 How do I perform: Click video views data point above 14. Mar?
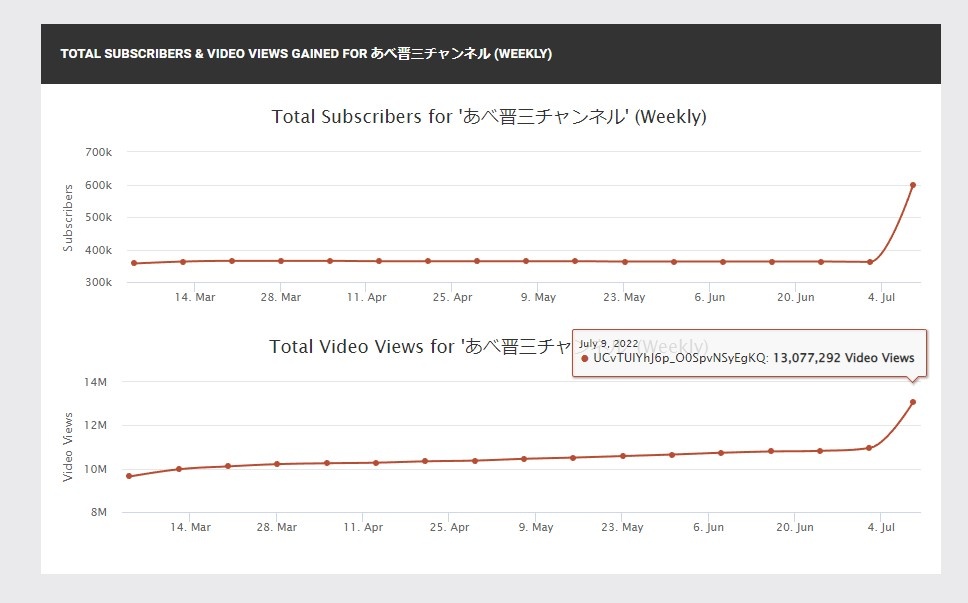pos(179,468)
